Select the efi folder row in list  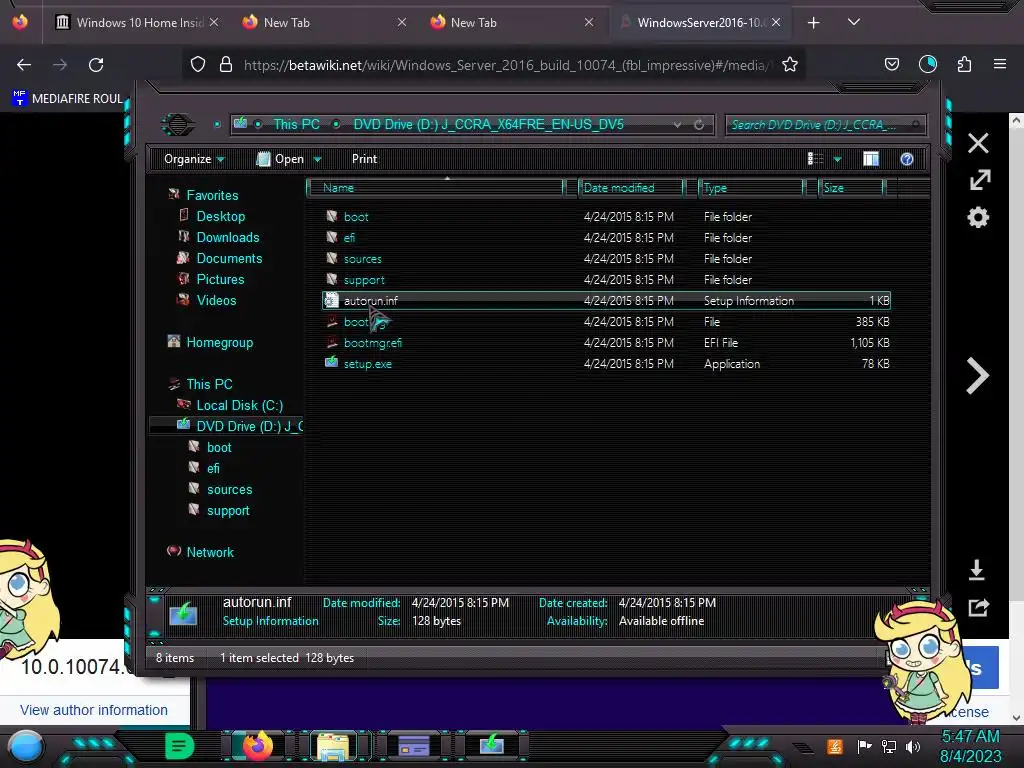pyautogui.click(x=607, y=238)
